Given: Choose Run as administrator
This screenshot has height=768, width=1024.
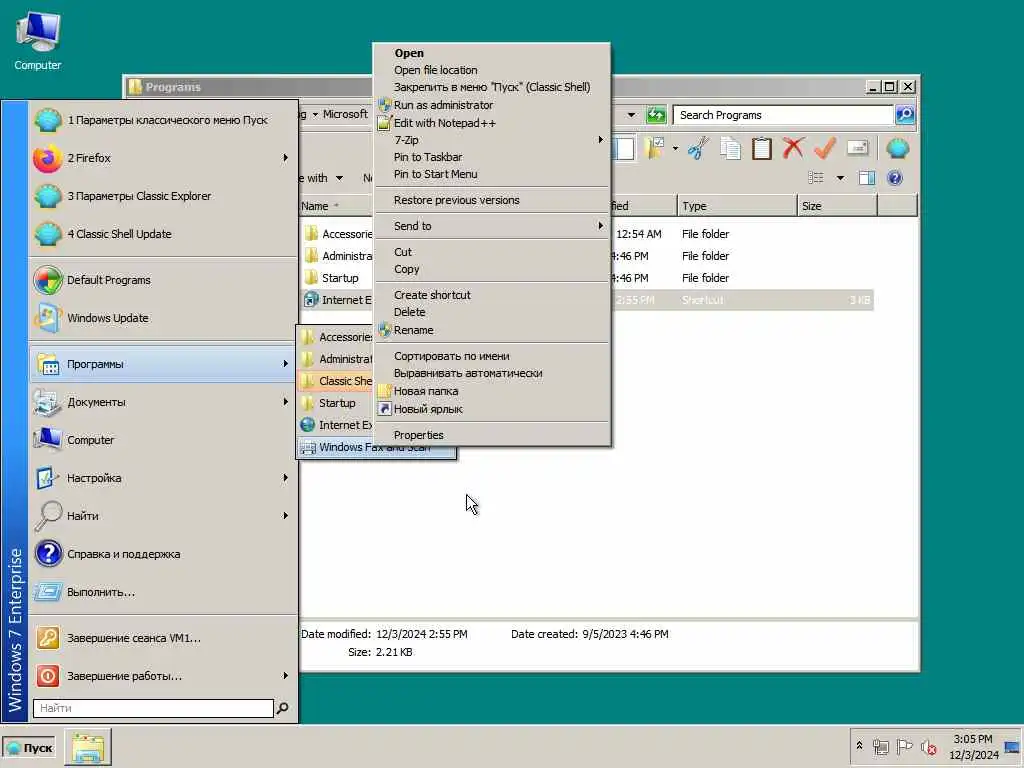Looking at the screenshot, I should coord(491,105).
